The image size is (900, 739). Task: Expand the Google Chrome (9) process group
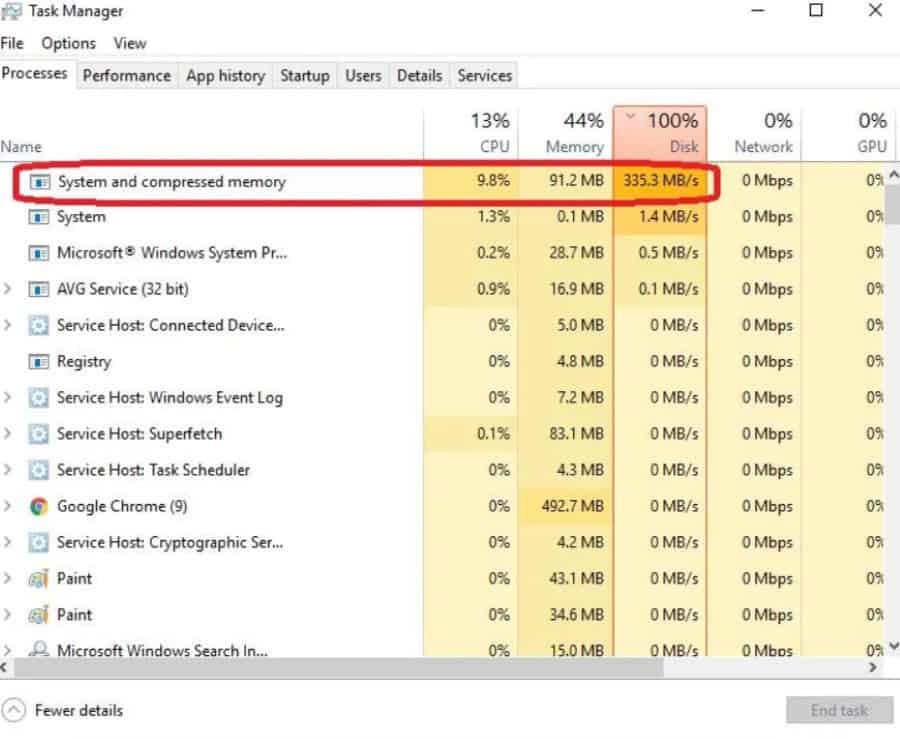[x=8, y=506]
